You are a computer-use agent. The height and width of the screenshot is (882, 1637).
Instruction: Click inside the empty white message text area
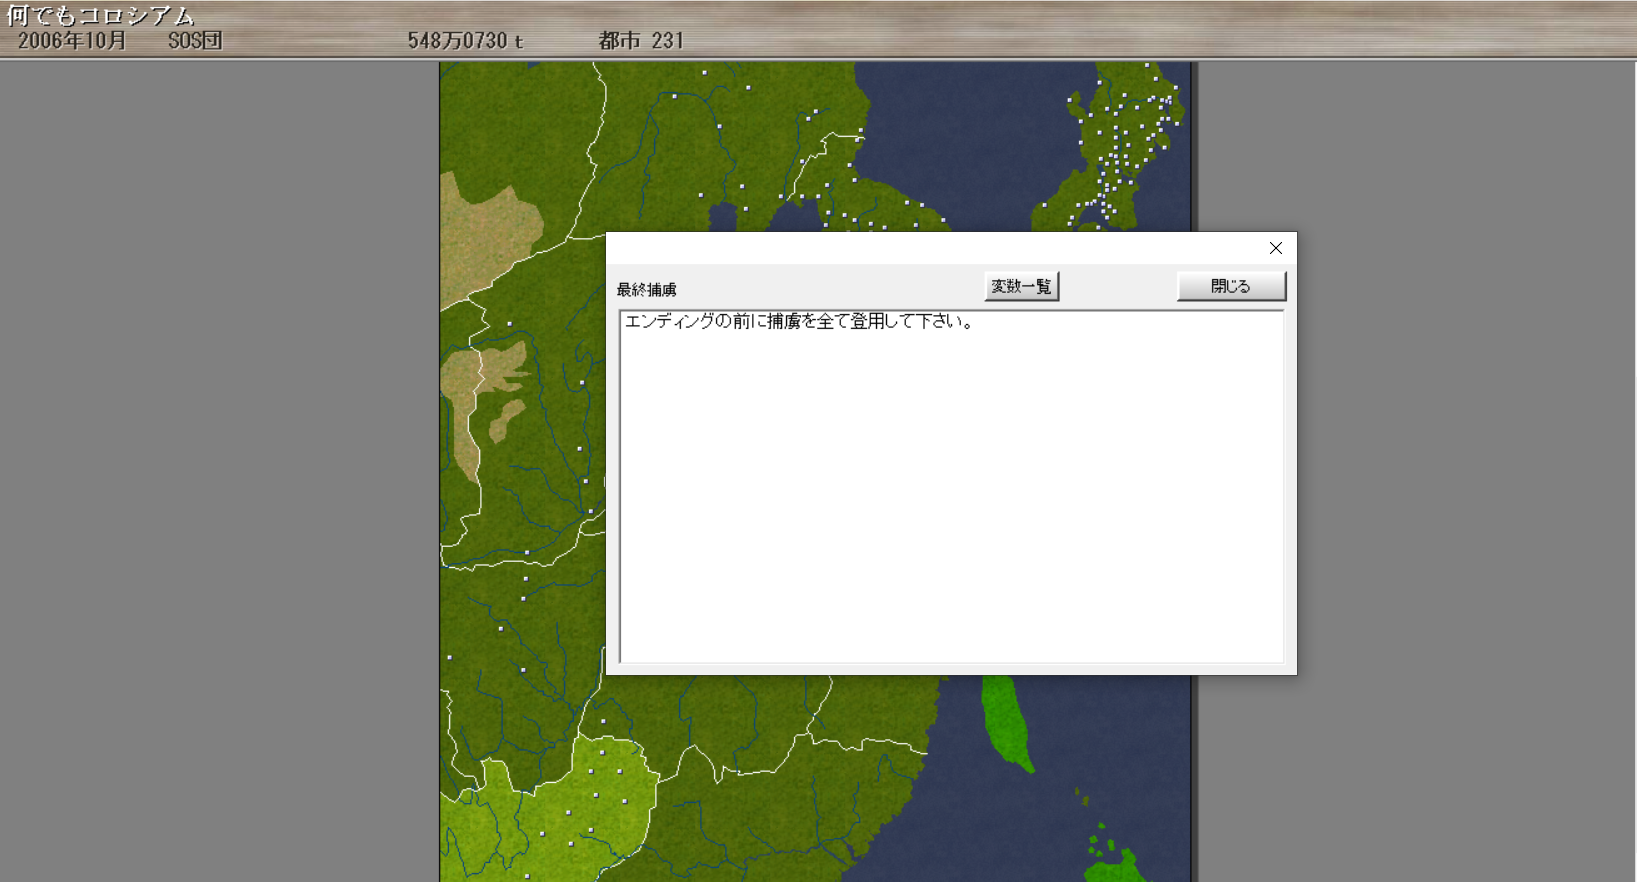pyautogui.click(x=950, y=500)
